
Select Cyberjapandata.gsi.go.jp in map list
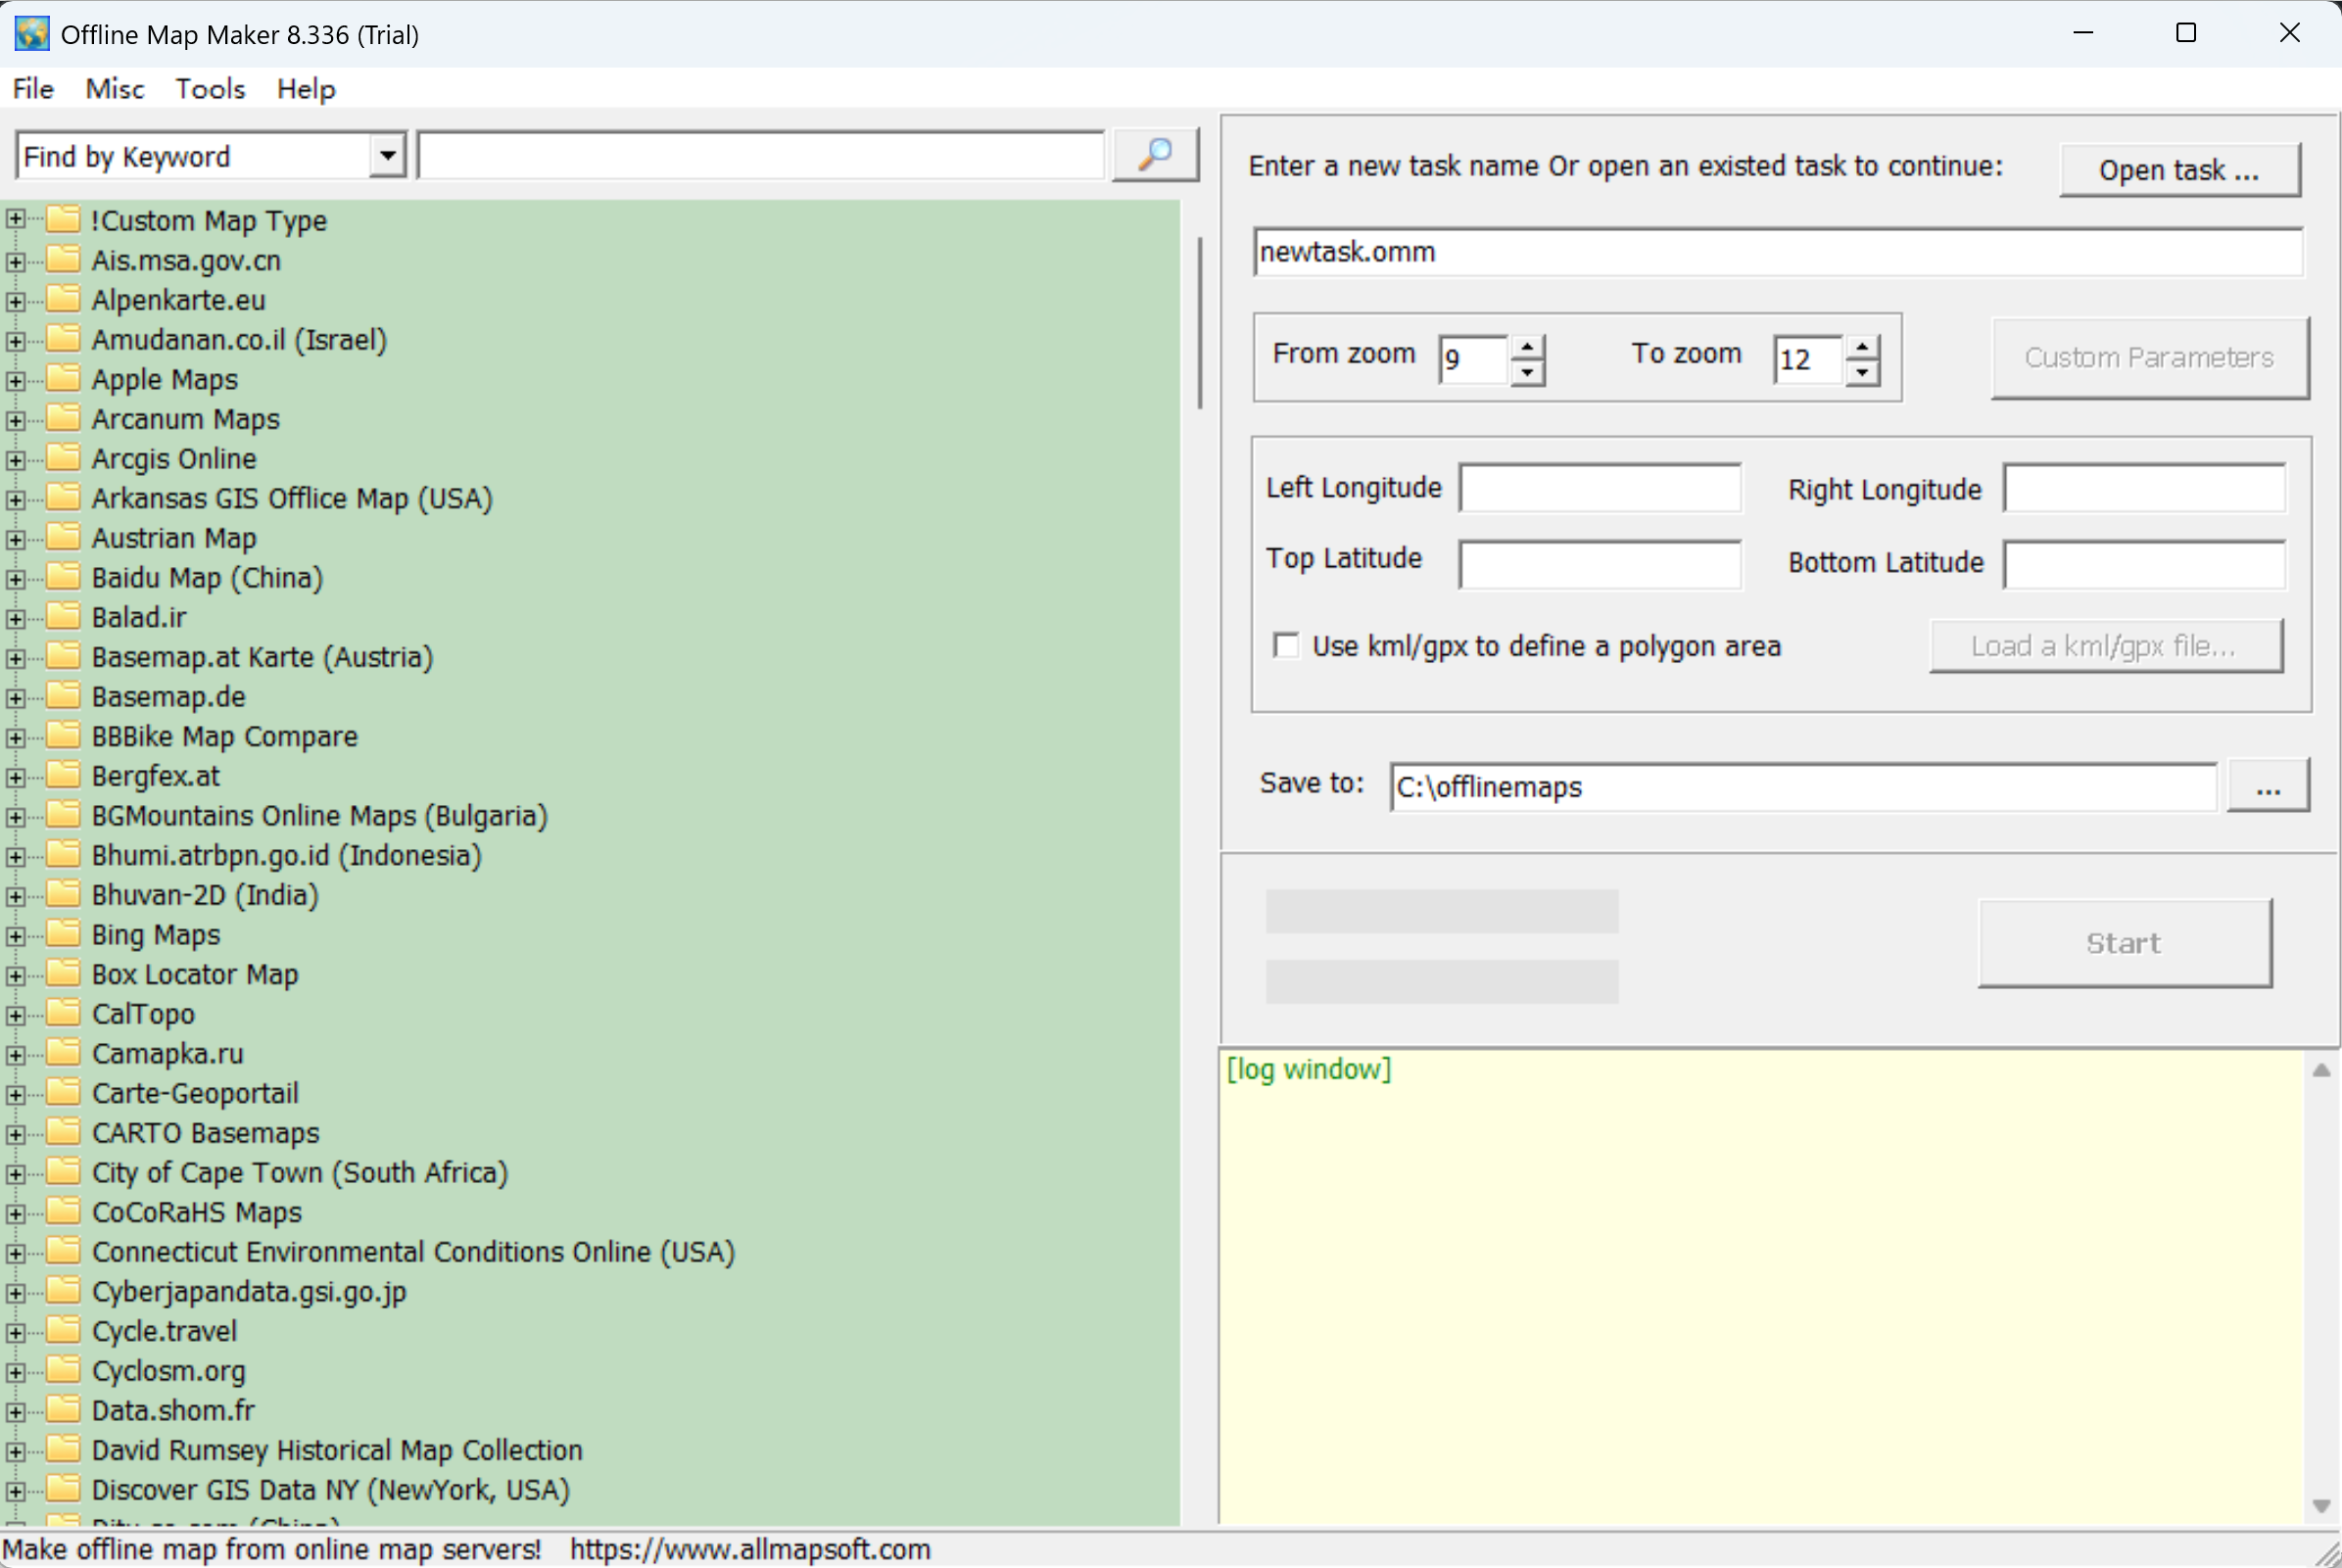click(249, 1291)
